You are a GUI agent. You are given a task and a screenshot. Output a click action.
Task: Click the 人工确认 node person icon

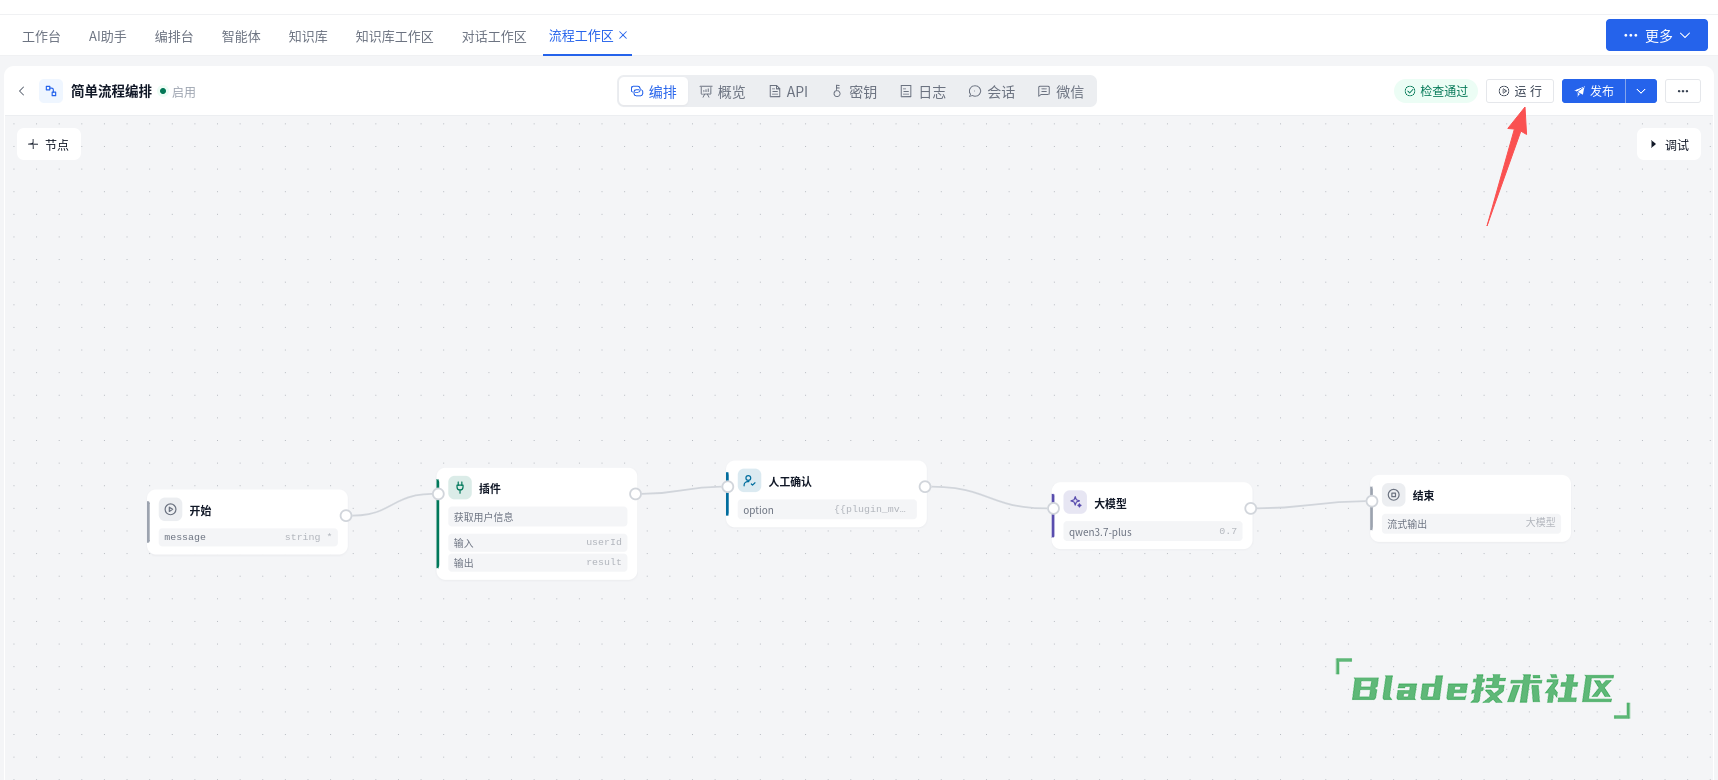(750, 481)
